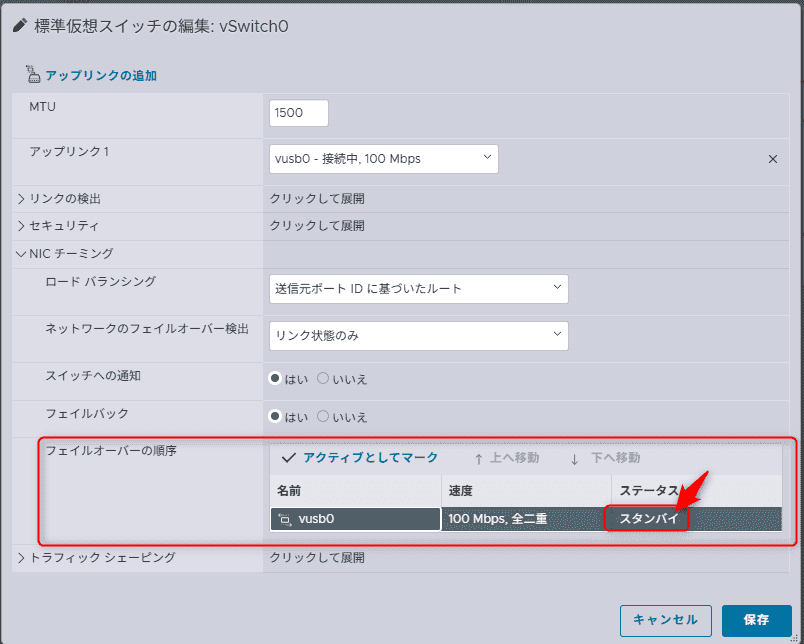Viewport: 804px width, 644px height.
Task: Expand the セキュリティ section
Action: coord(21,226)
